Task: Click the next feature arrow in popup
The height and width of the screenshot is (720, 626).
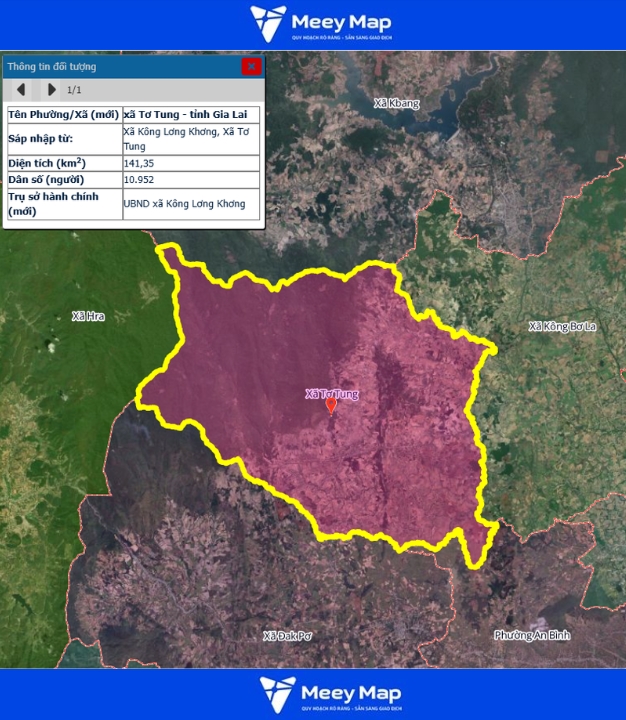Action: pos(51,90)
